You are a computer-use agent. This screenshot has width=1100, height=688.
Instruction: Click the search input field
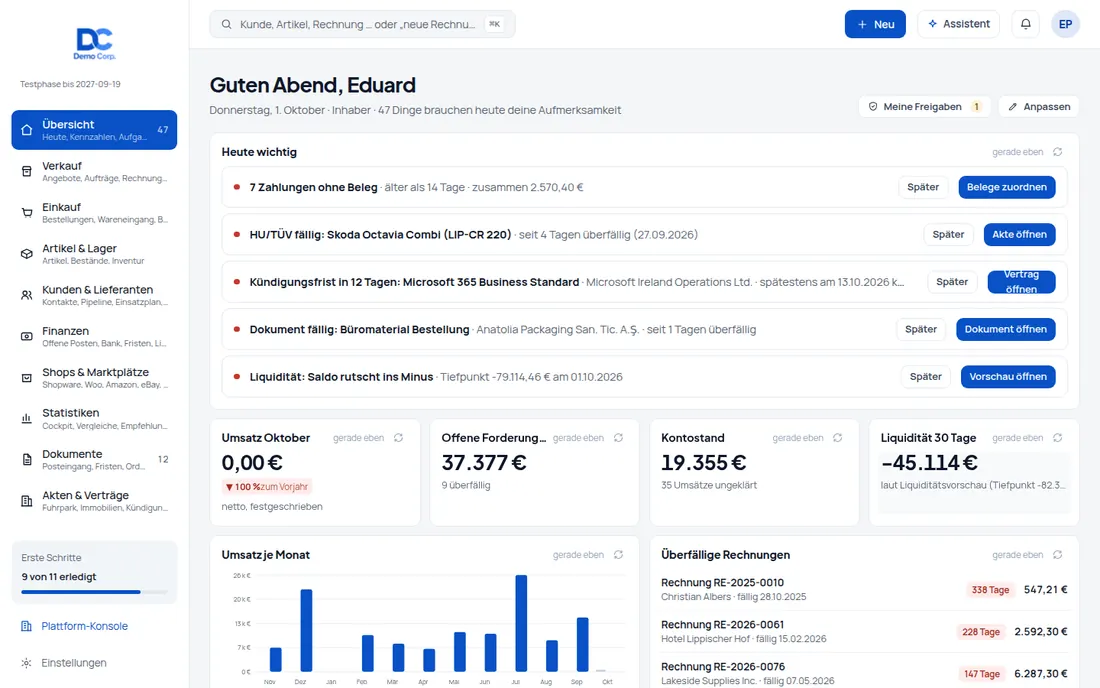click(362, 24)
